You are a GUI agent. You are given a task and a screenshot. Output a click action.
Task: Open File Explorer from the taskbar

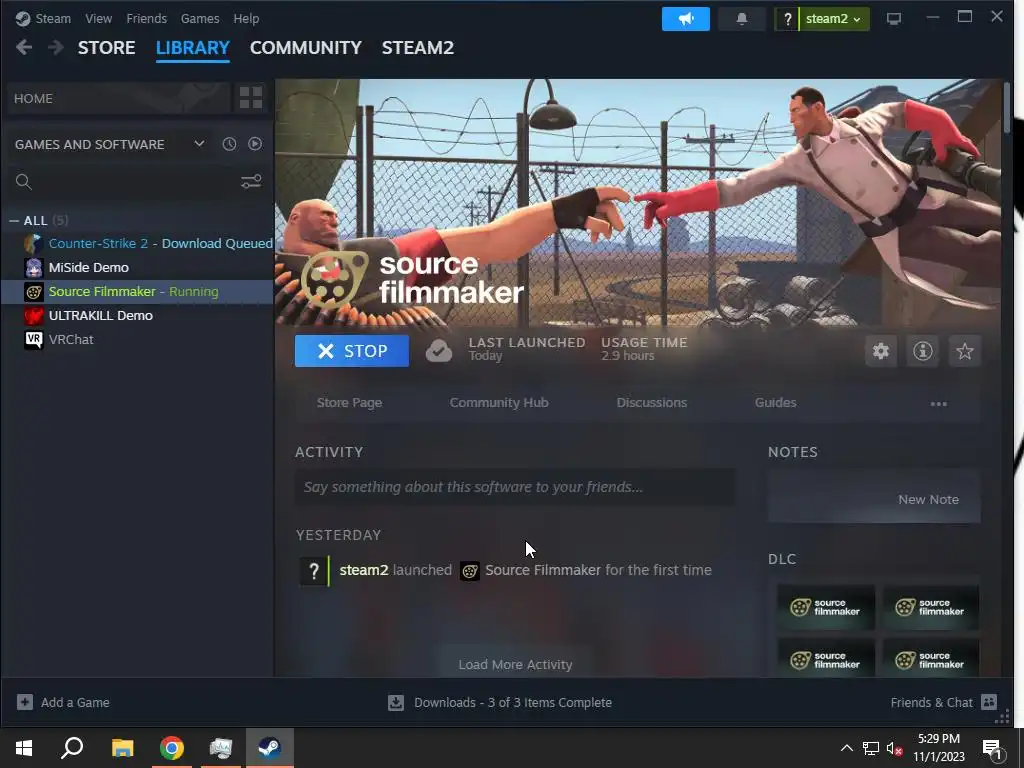122,748
